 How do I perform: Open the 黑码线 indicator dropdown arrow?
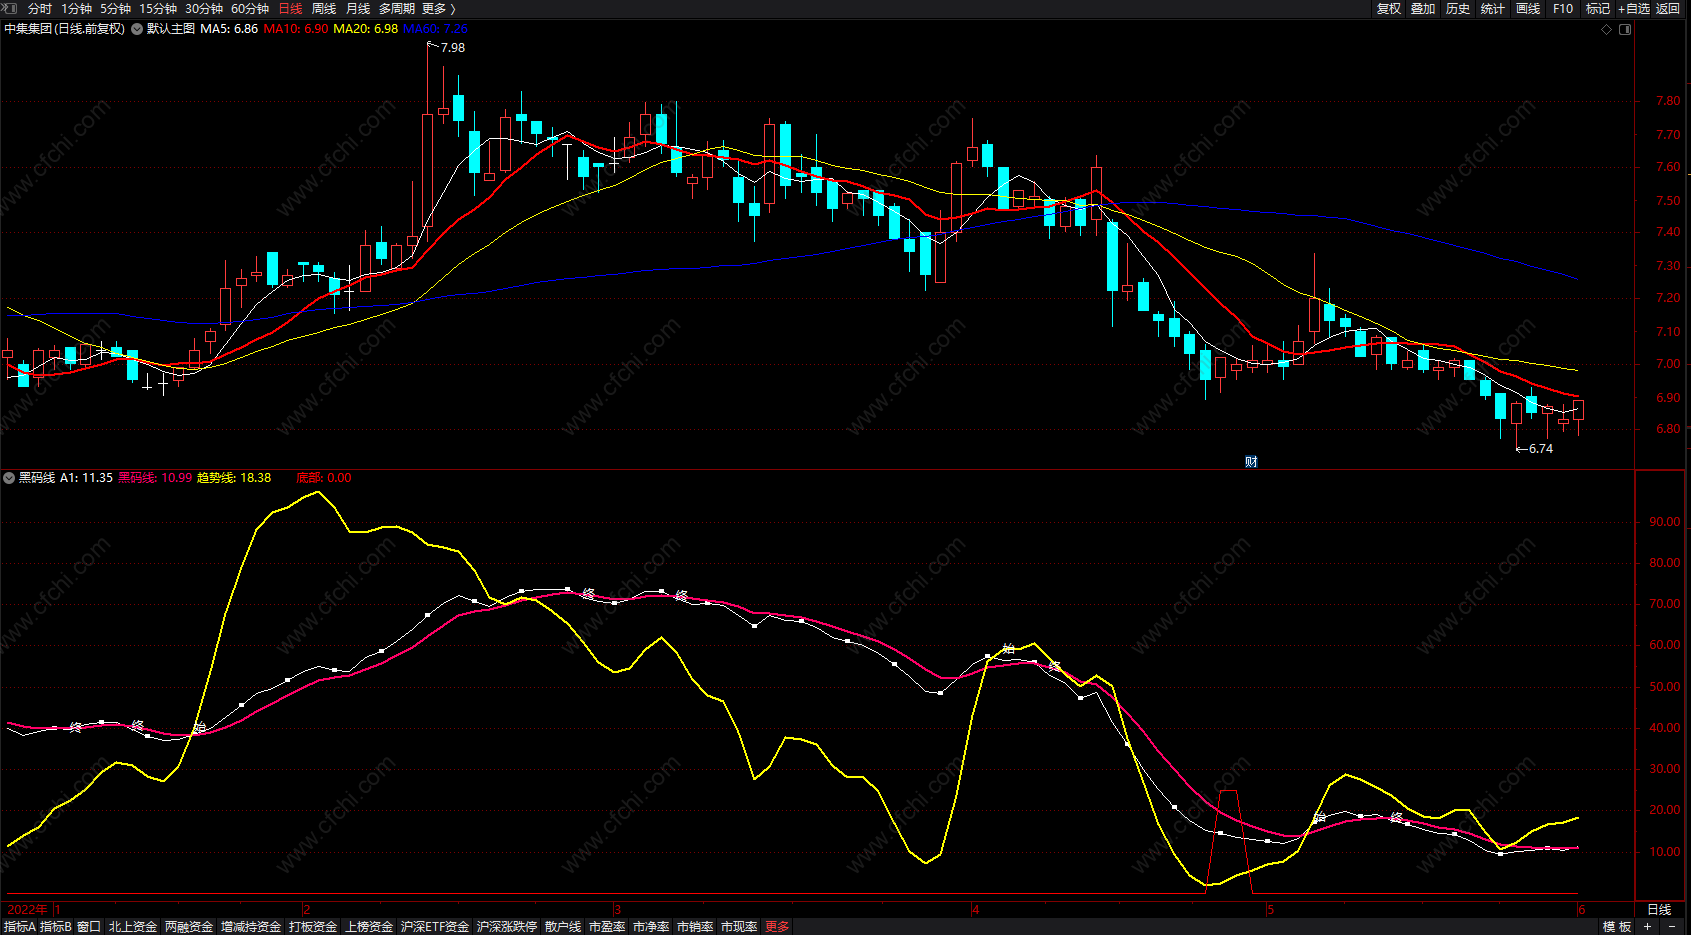[9, 478]
